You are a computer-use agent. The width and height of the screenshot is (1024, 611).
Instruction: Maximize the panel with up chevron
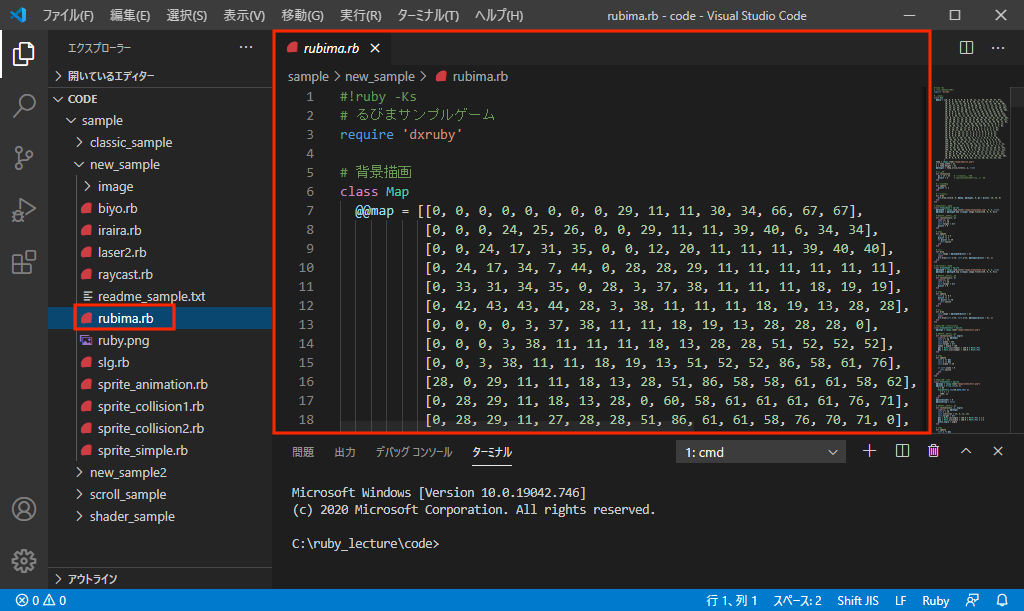[x=966, y=451]
